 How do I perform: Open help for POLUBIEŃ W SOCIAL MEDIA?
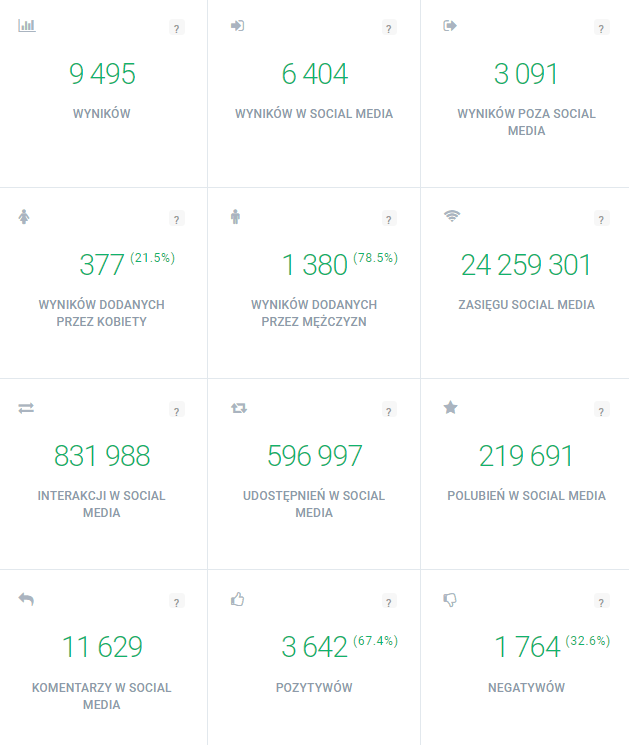coord(601,411)
